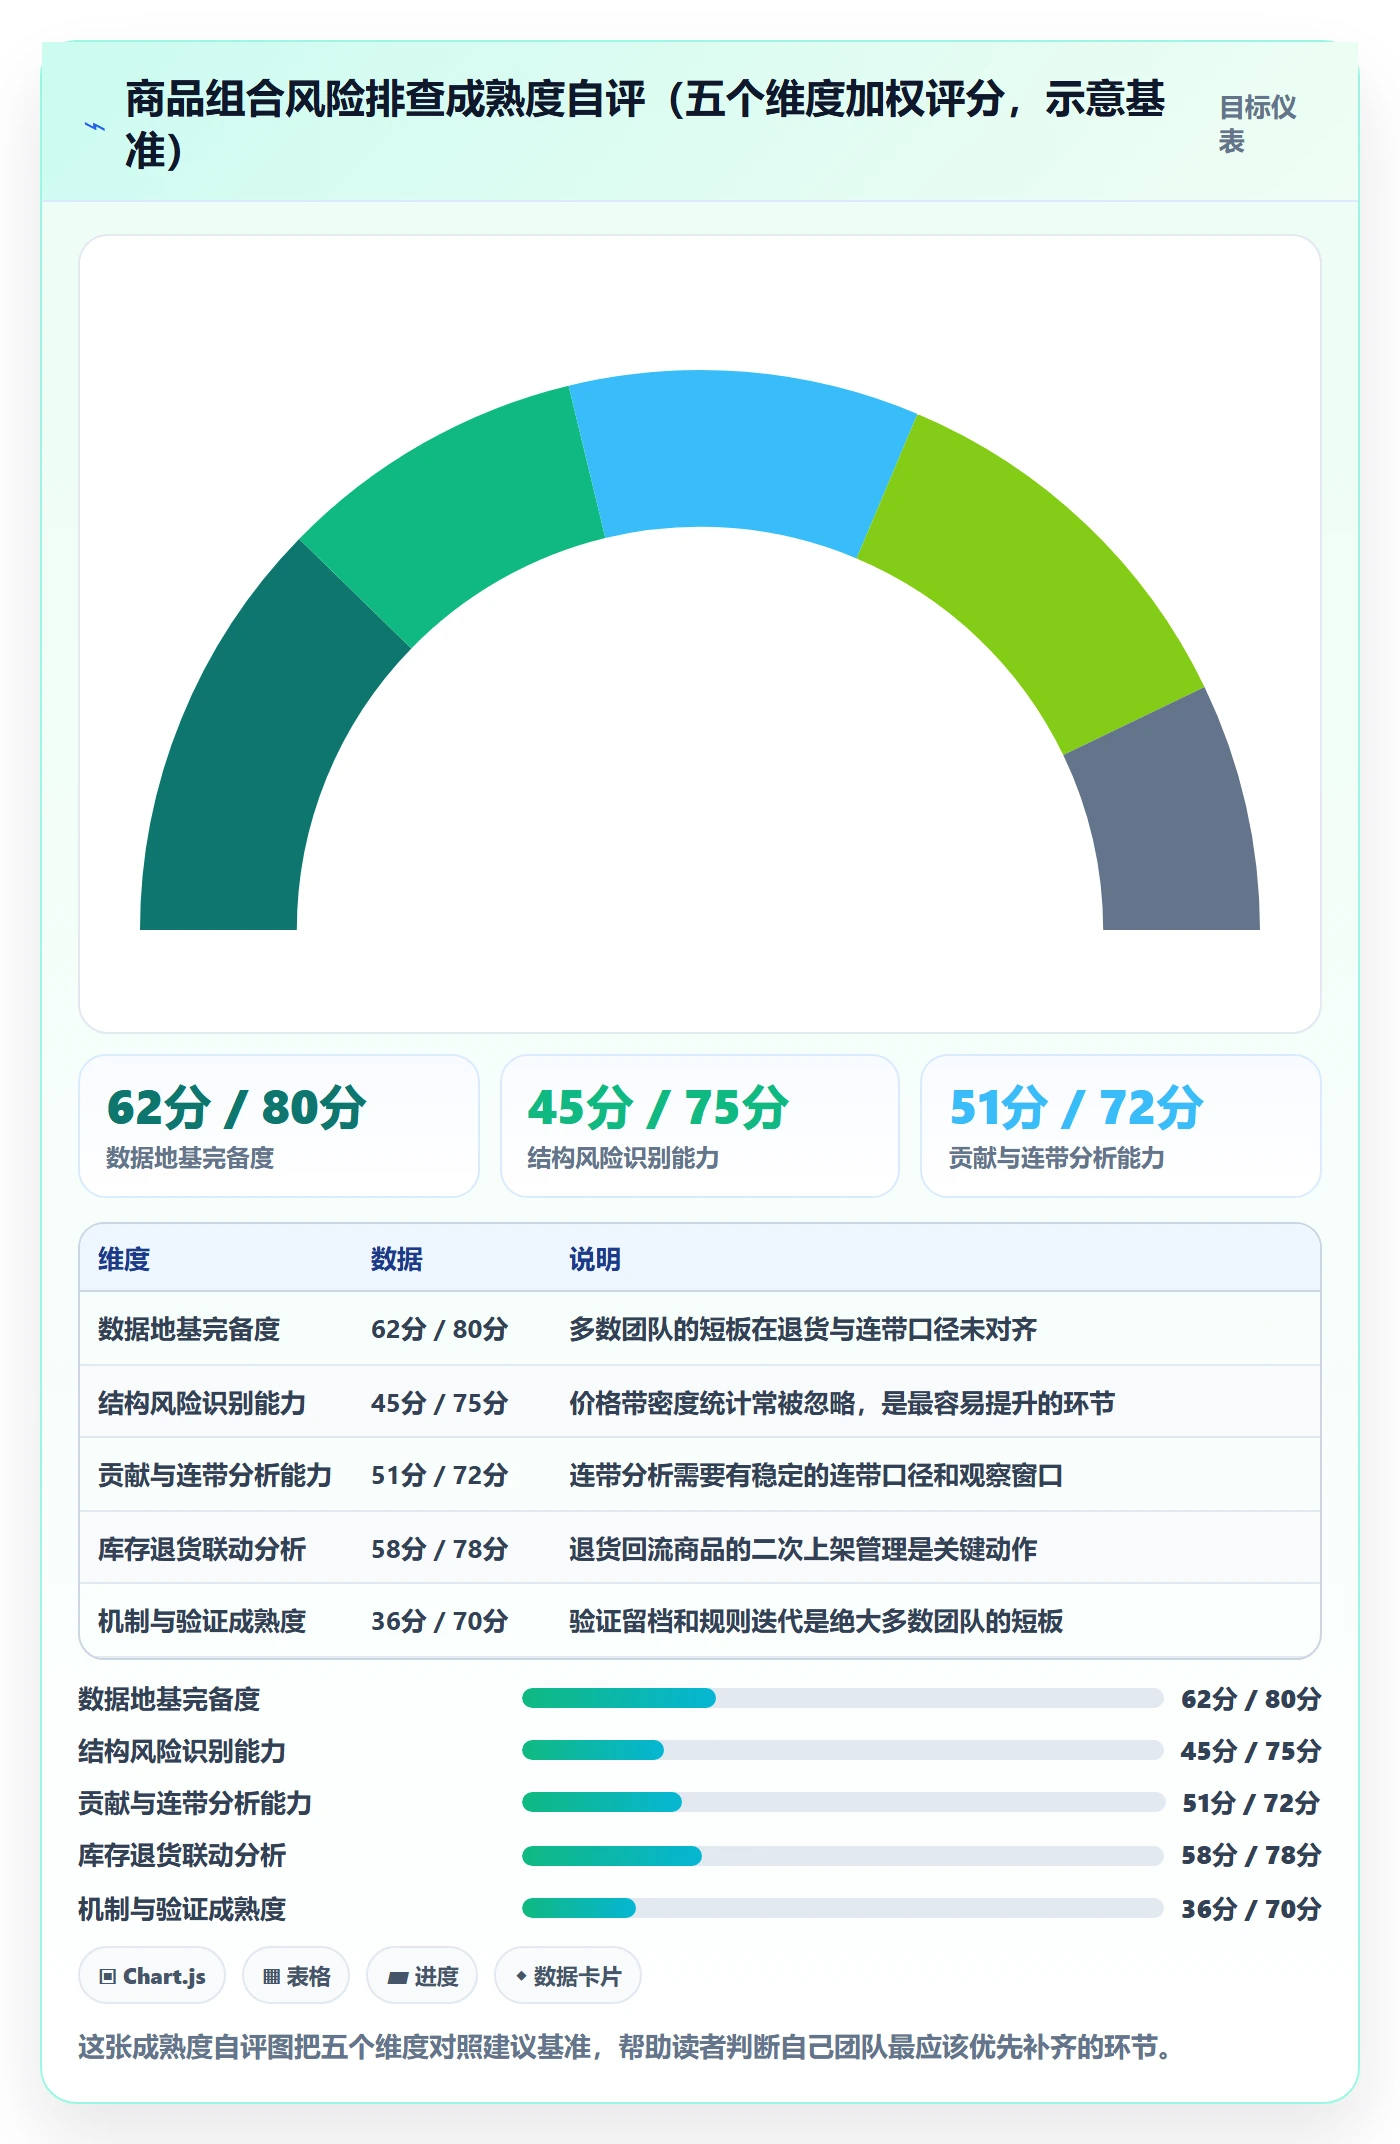Click the 结构风险识别能力 progress bar
The width and height of the screenshot is (1400, 2144).
coord(842,1750)
